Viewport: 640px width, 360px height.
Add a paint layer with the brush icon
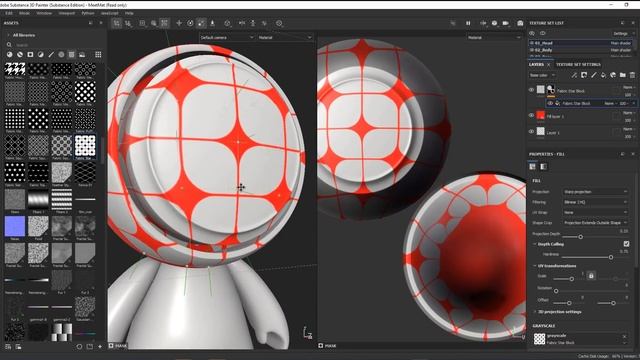593,75
